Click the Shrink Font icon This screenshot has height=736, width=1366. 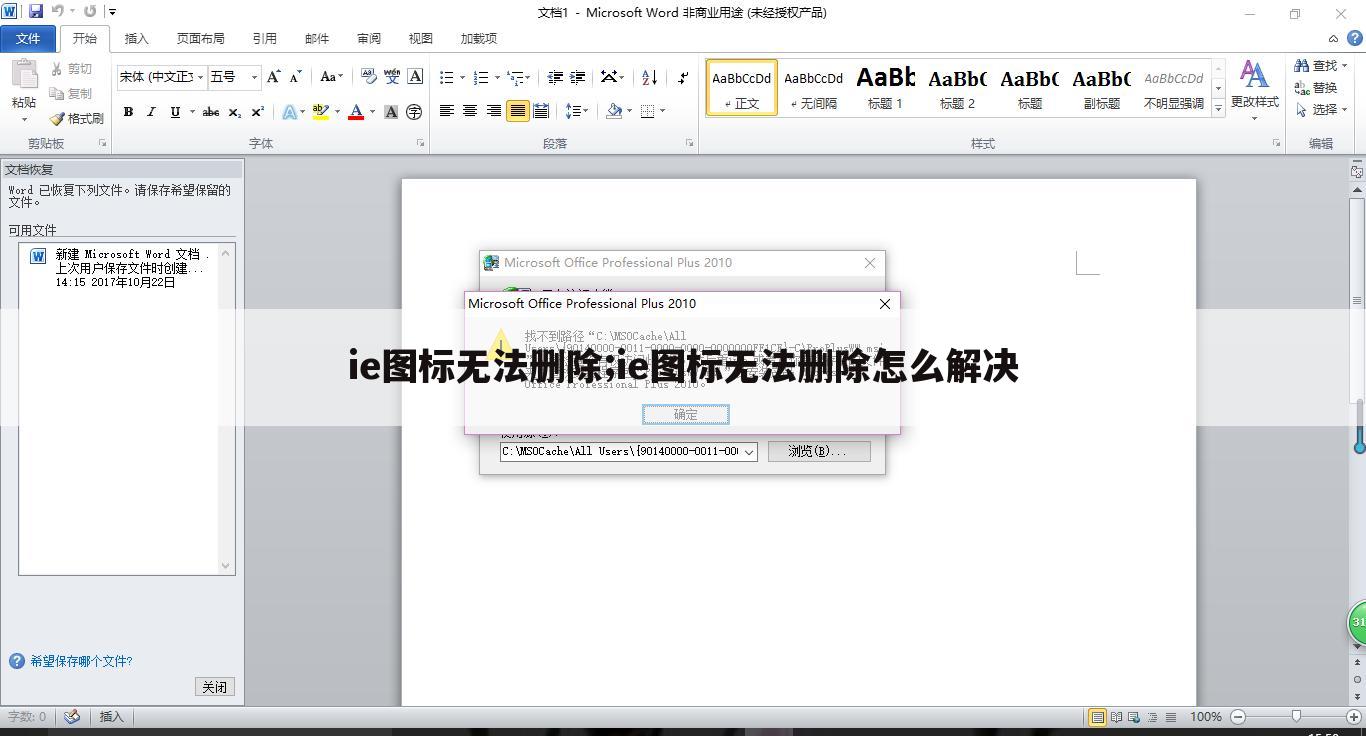point(295,77)
